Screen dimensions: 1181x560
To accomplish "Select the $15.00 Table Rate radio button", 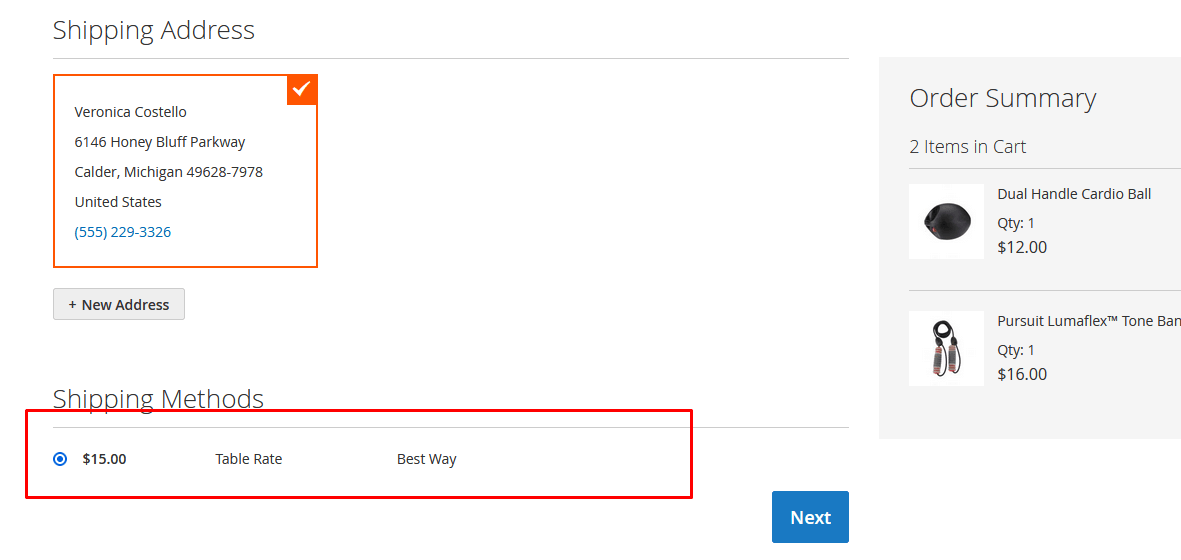I will [60, 459].
